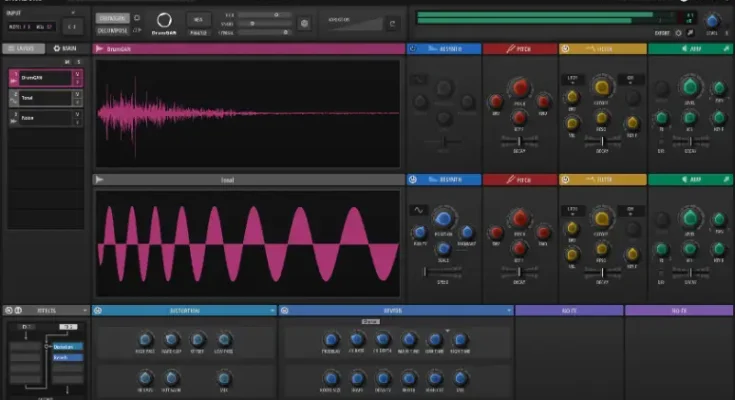The image size is (735, 400).
Task: Toggle power on the Distortion effect
Action: [x=99, y=310]
